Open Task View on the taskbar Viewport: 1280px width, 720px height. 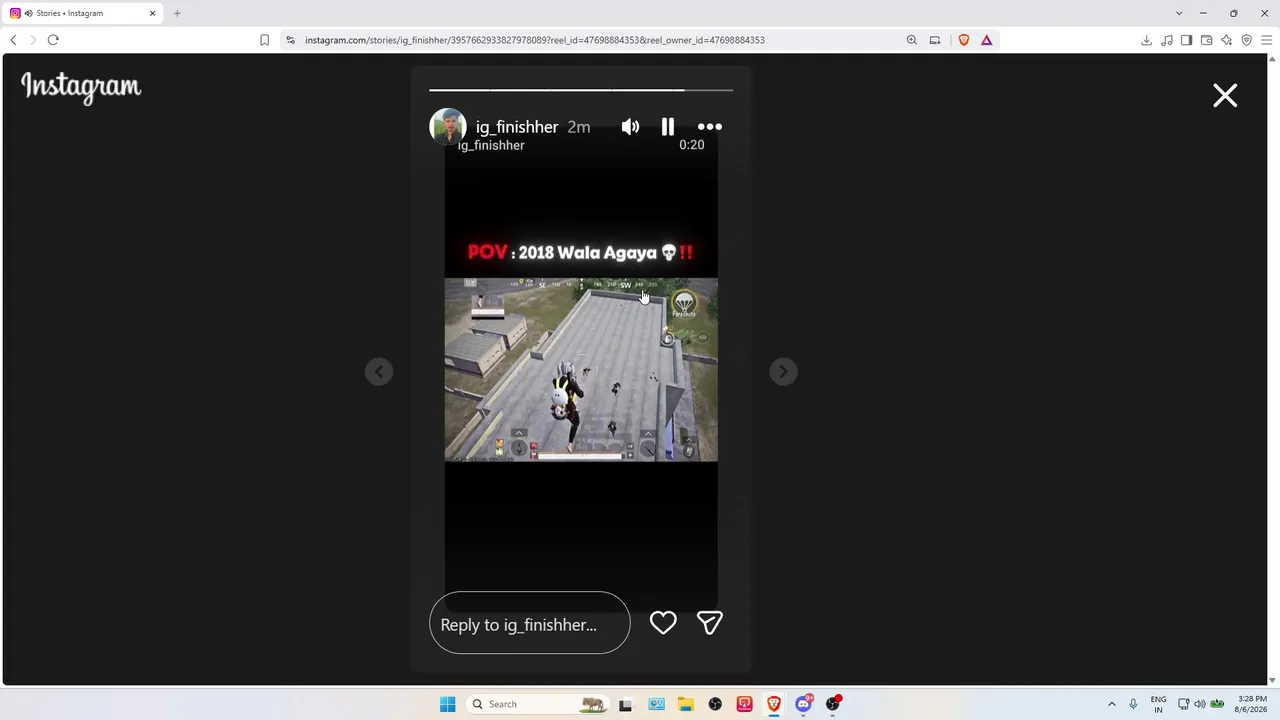626,704
